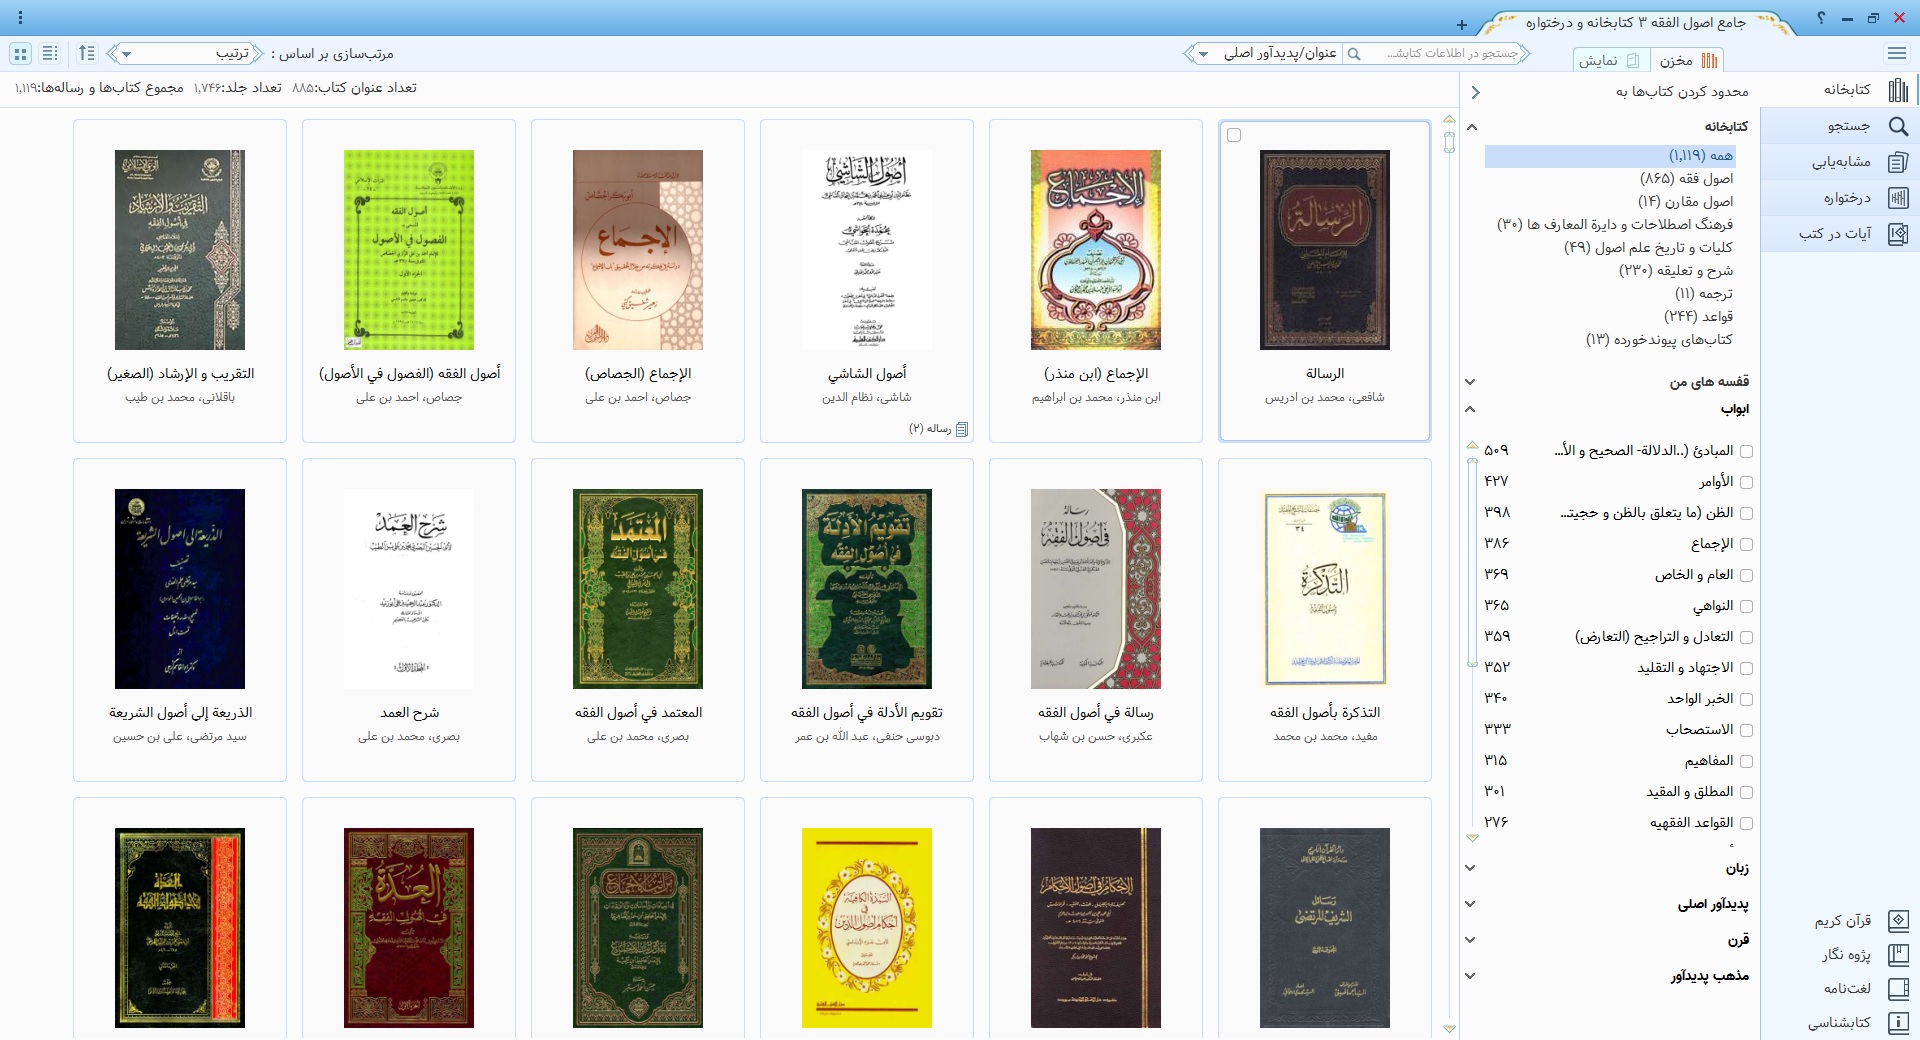Collapse the کتابخانه filter section
1920x1040 pixels.
1471,127
